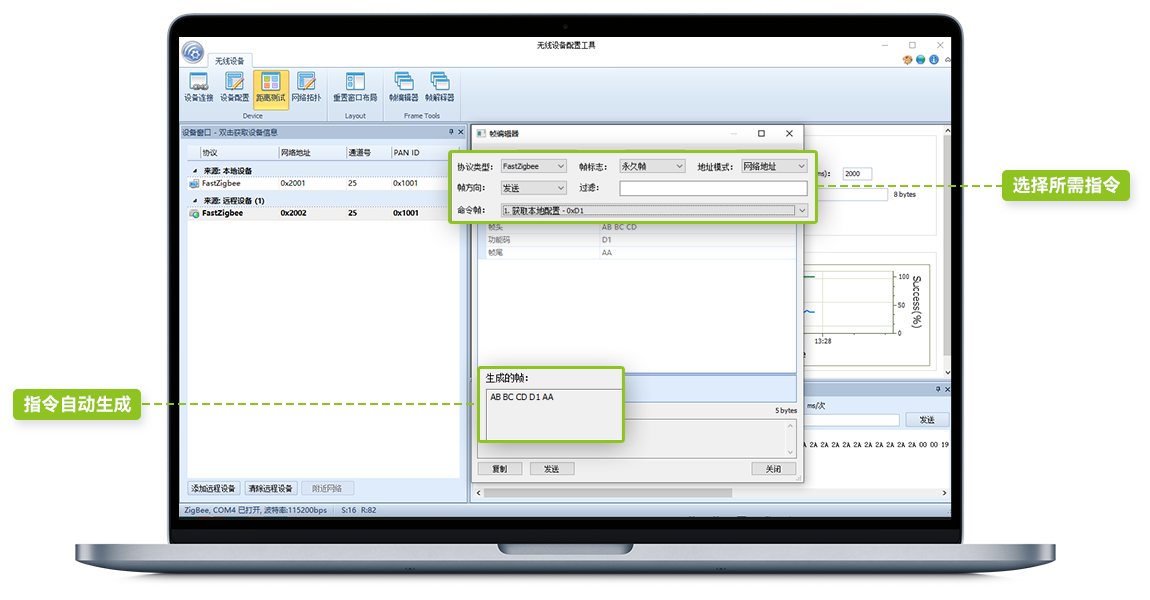
Task: Open the 帧解释器 tool
Action: click(x=439, y=87)
